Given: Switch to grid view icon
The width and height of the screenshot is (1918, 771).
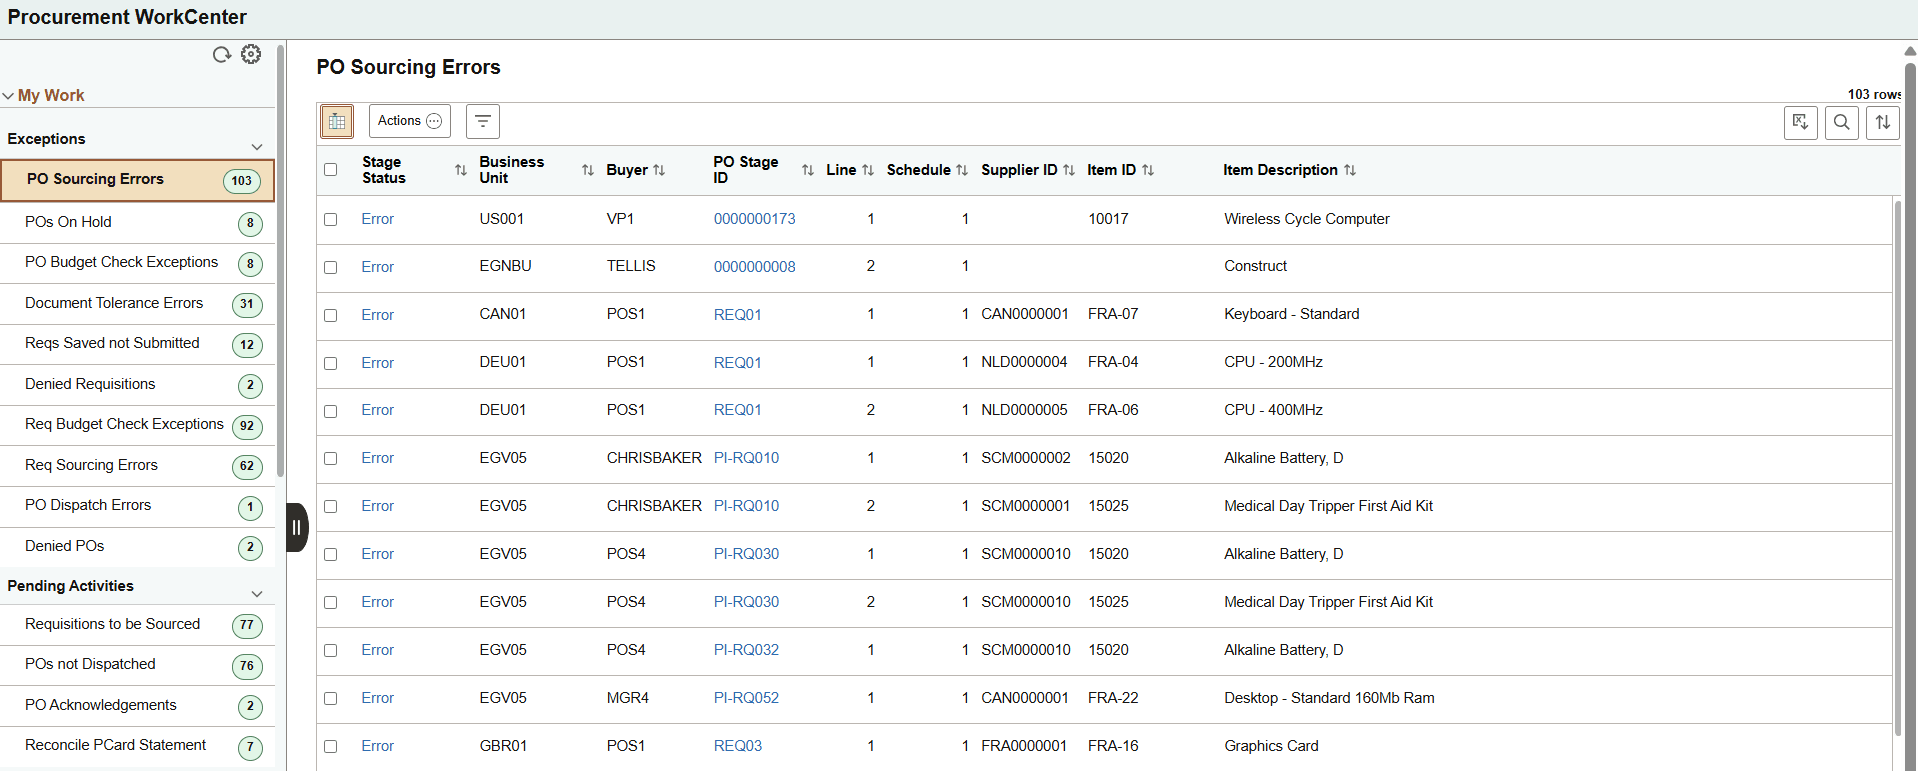Looking at the screenshot, I should pyautogui.click(x=337, y=121).
